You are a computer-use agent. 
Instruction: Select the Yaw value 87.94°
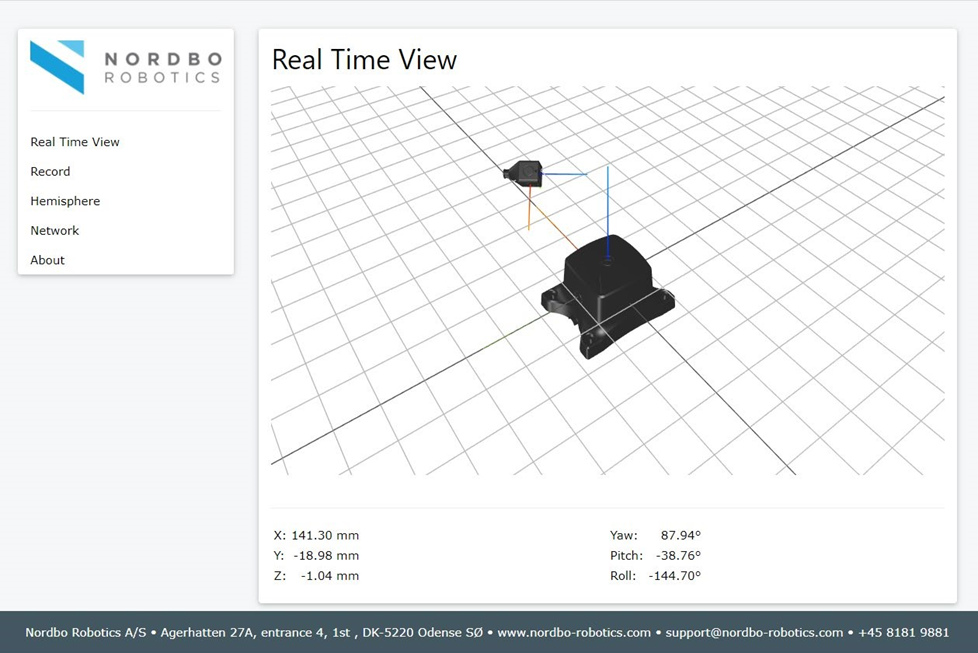[680, 535]
